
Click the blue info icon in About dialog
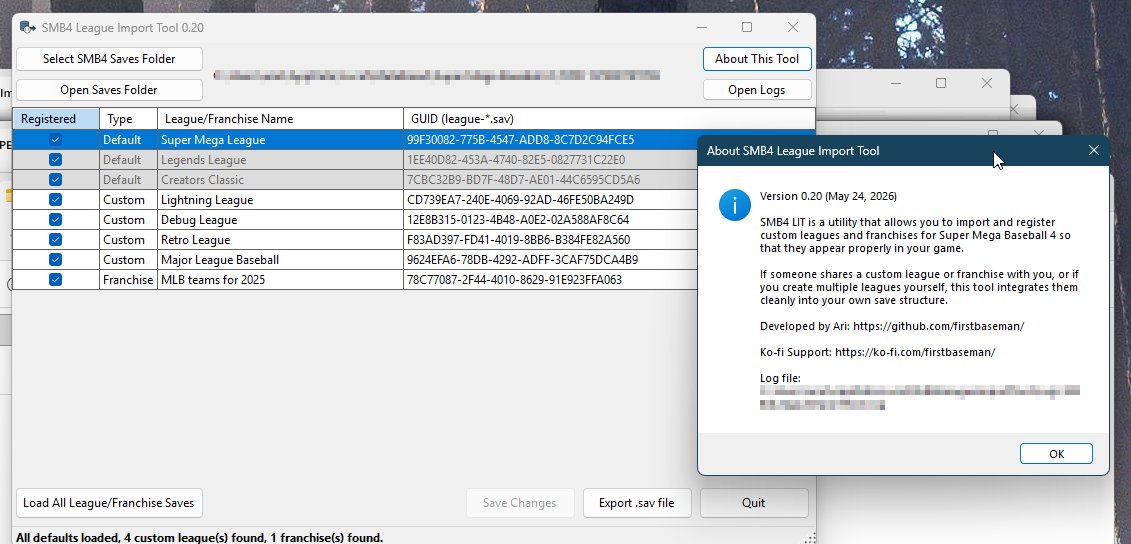click(x=734, y=206)
